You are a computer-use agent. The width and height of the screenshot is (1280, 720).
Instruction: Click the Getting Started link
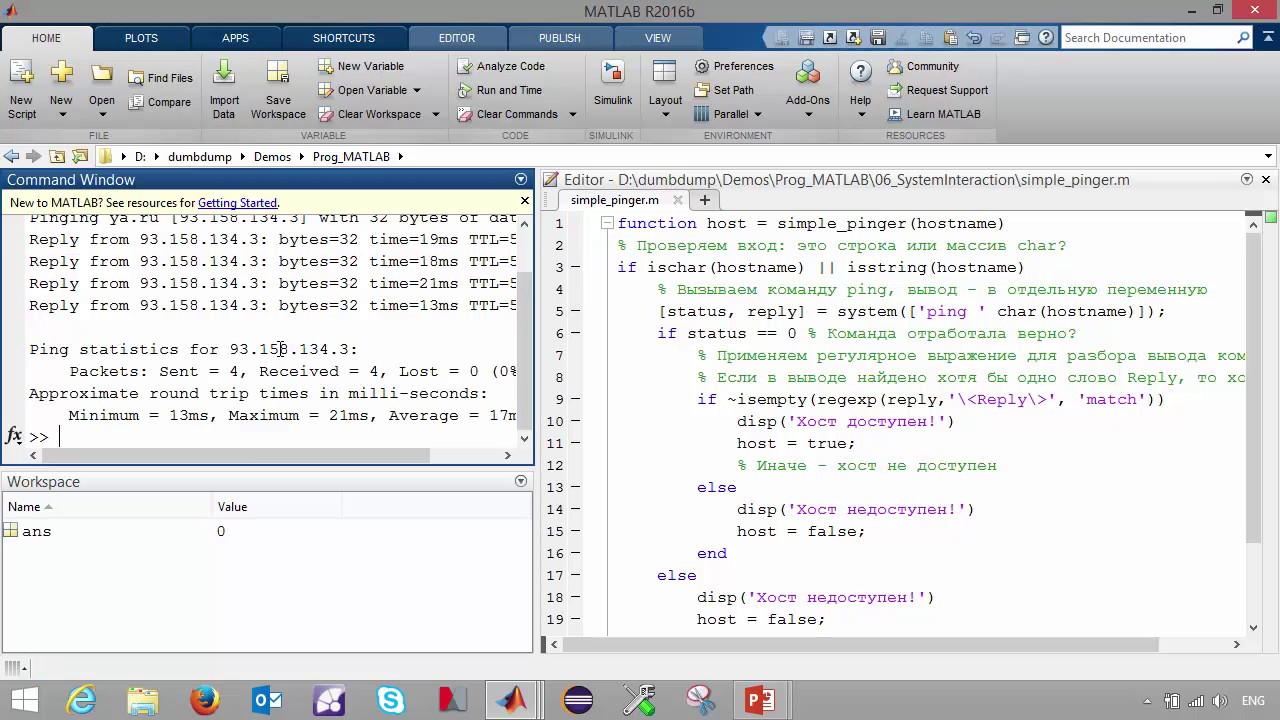point(237,202)
